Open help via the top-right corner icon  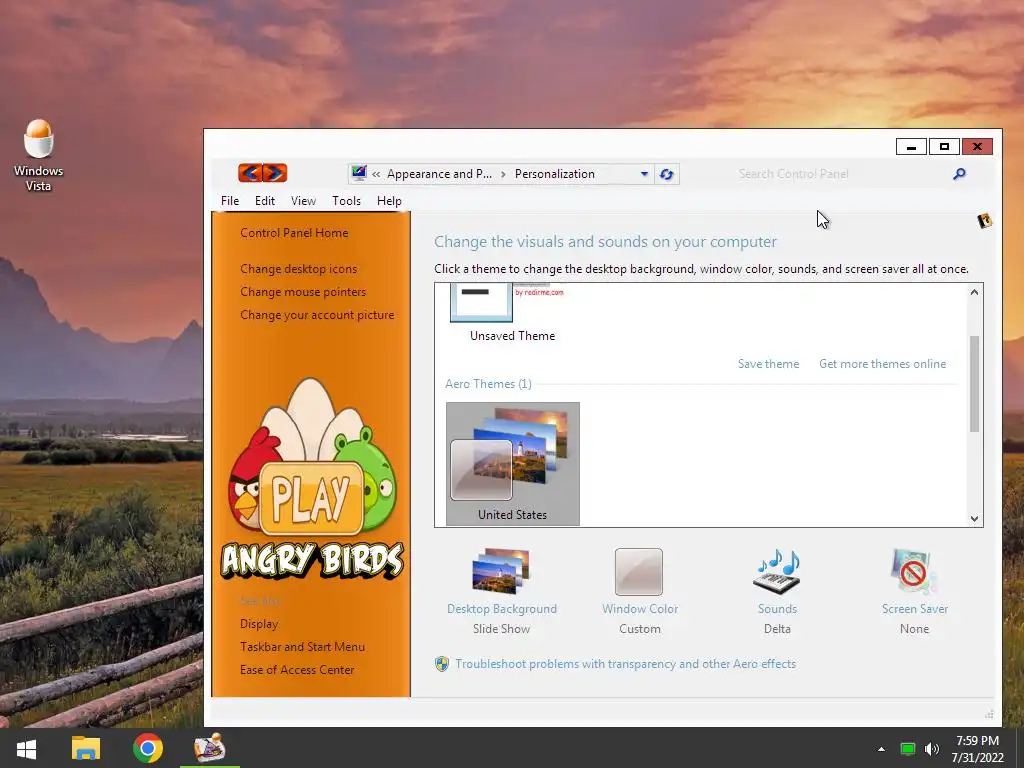[984, 221]
